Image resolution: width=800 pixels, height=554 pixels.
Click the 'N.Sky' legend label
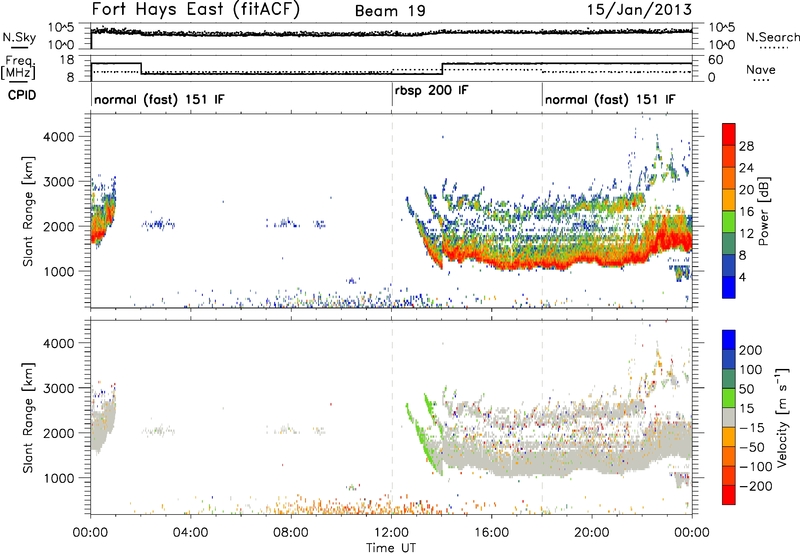[x=19, y=37]
